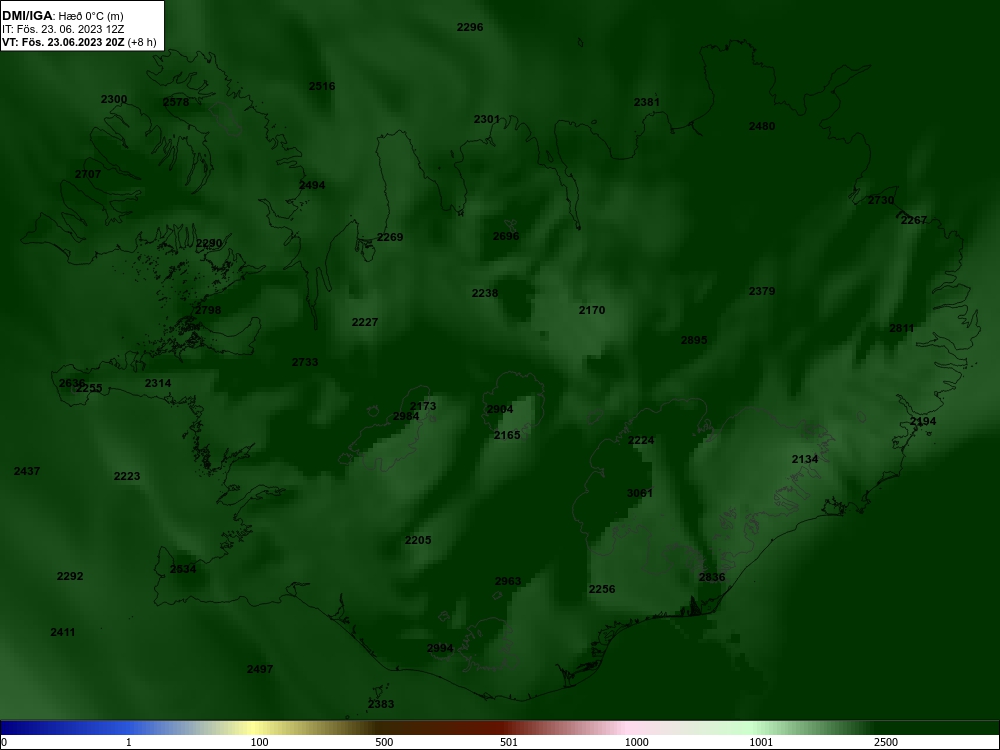Select the 2300 value label
Image resolution: width=1000 pixels, height=750 pixels.
114,99
